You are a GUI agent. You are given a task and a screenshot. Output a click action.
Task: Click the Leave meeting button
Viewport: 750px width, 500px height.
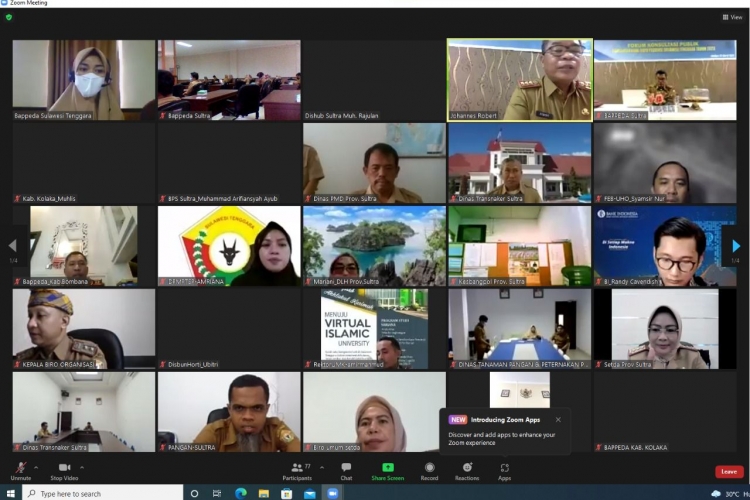click(729, 471)
